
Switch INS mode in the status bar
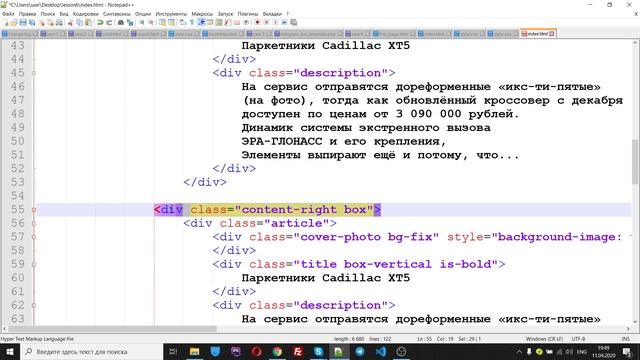(625, 339)
